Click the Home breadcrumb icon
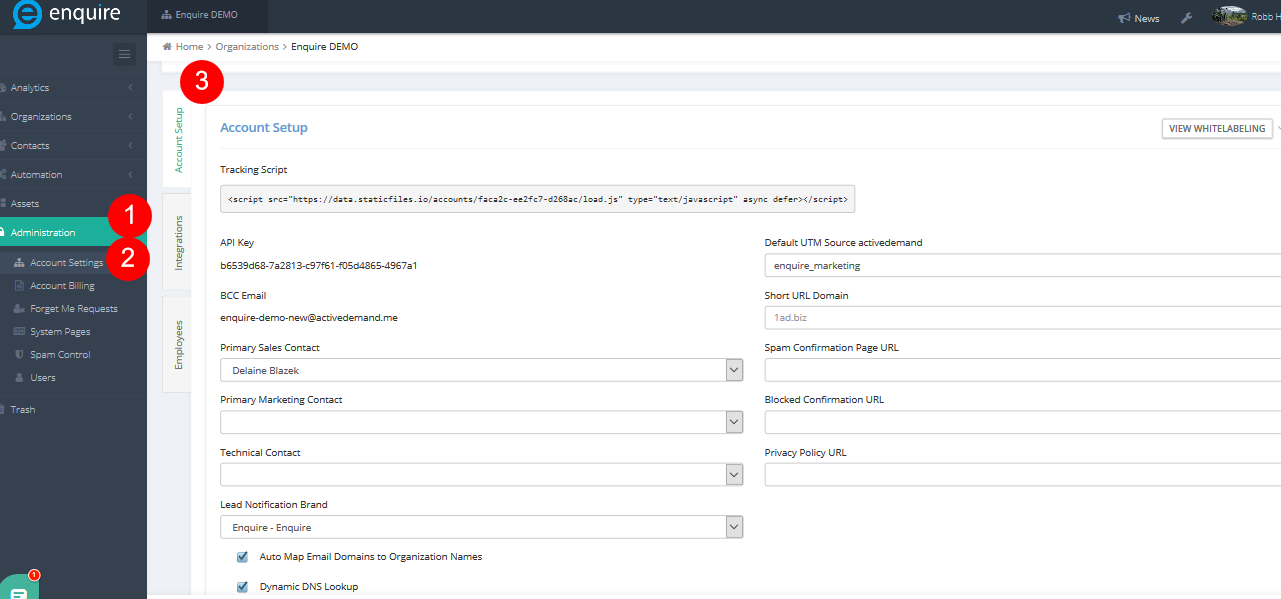1281x599 pixels. (x=167, y=47)
